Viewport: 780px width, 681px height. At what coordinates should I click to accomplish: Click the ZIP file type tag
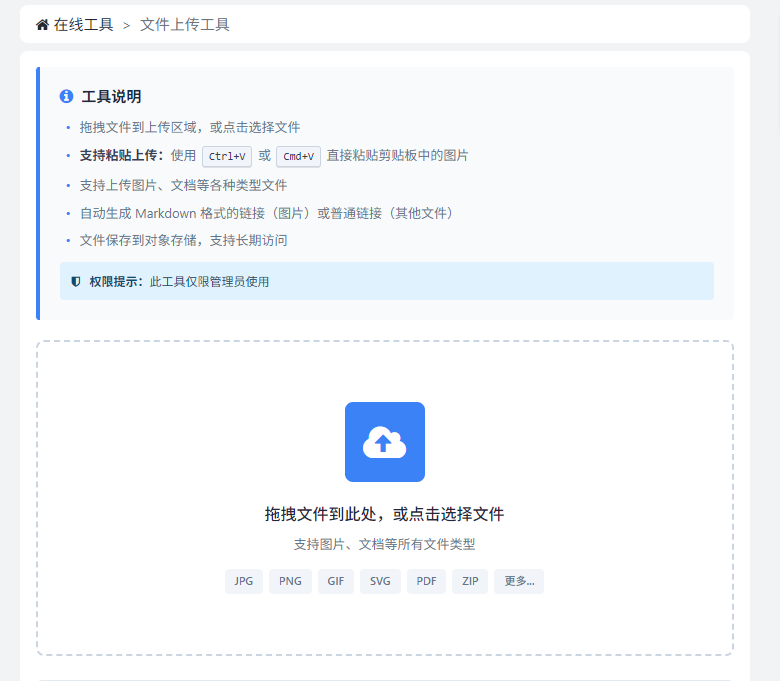470,581
